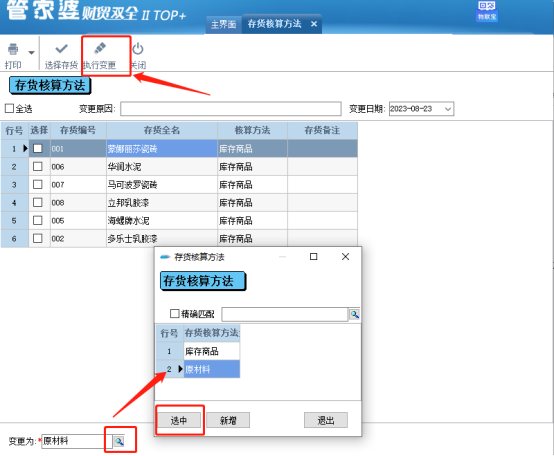Image resolution: width=554 pixels, height=456 pixels.
Task: Expand the 变更日期 date dropdown
Action: 448,109
